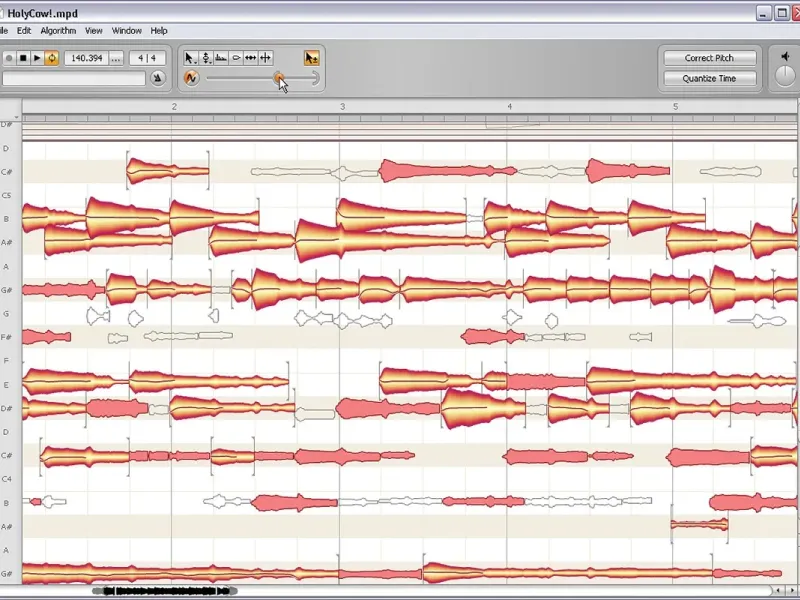Select the large D# note ending at bar 4

tap(483, 409)
